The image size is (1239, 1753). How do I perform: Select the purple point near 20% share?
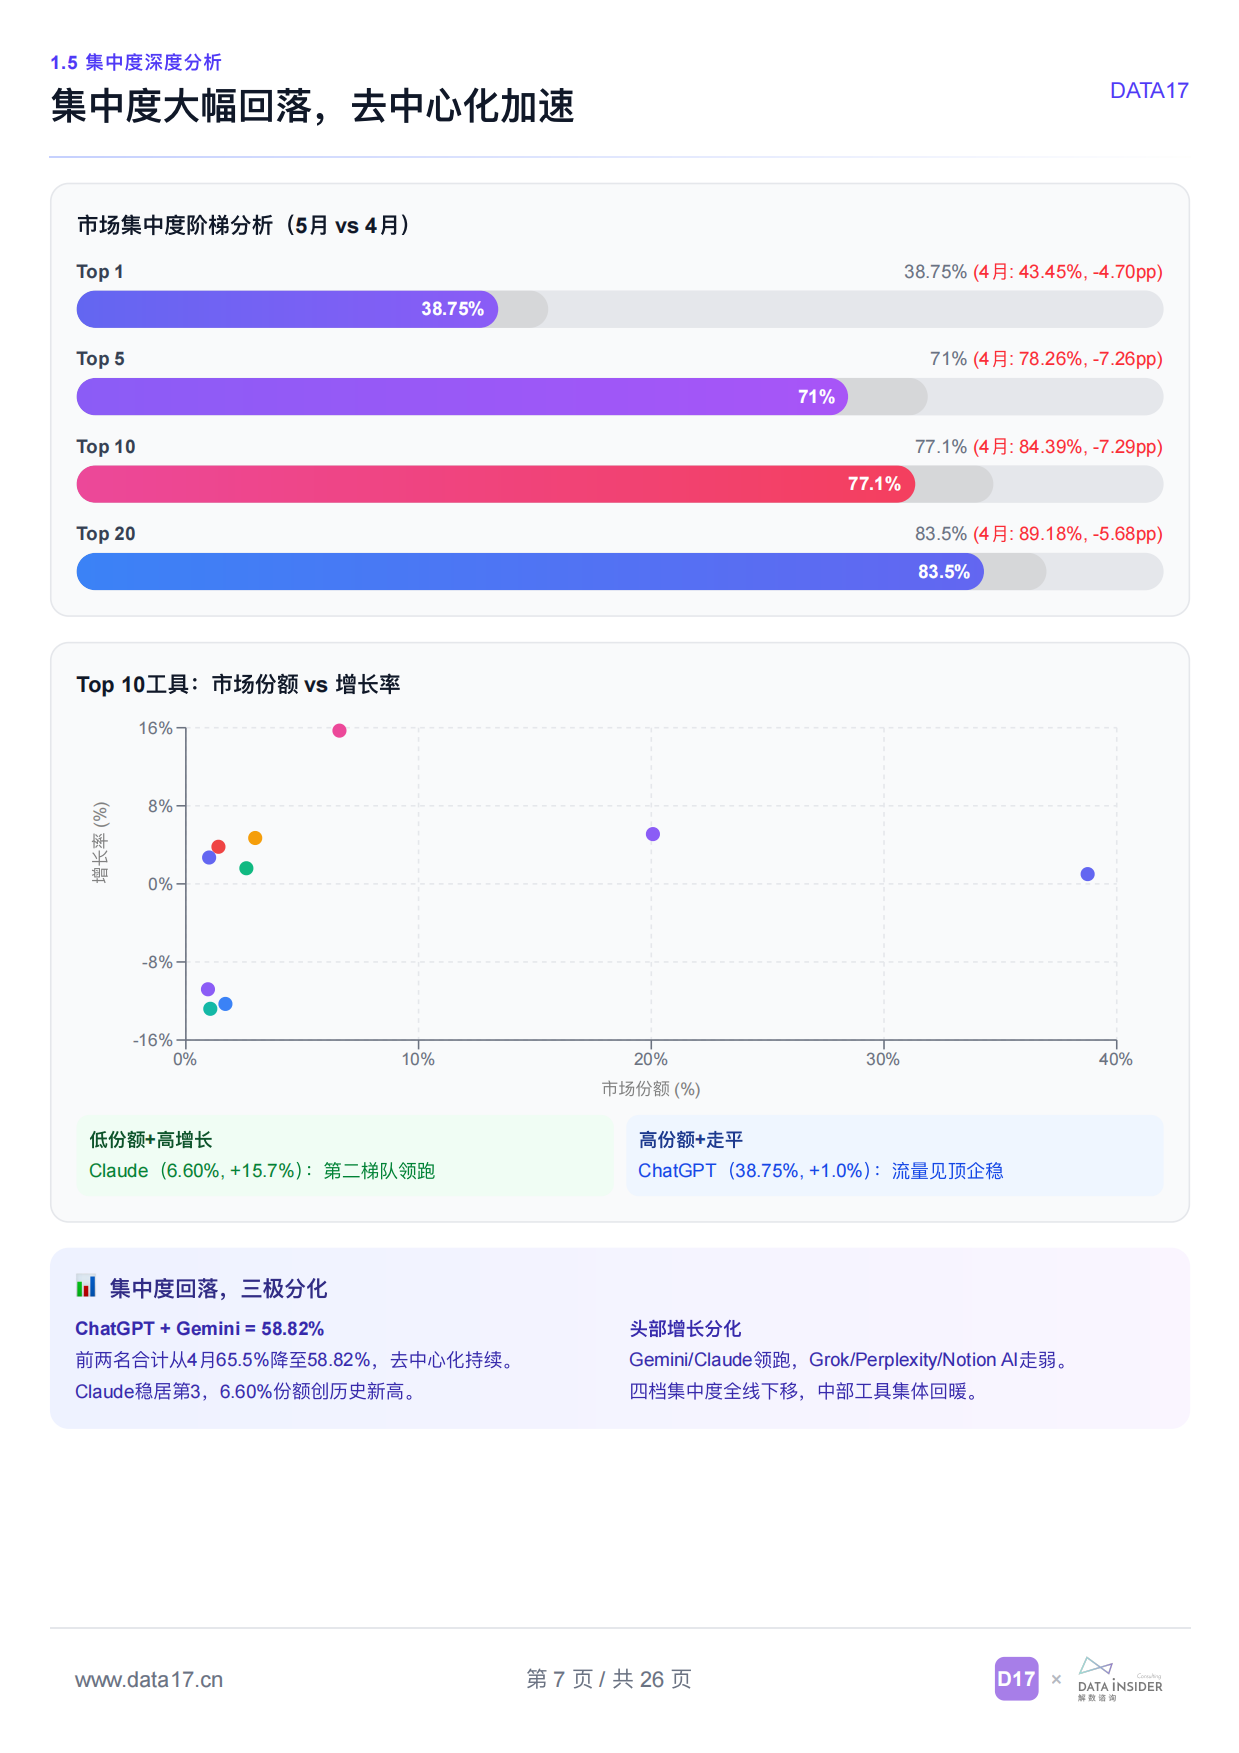click(x=653, y=834)
